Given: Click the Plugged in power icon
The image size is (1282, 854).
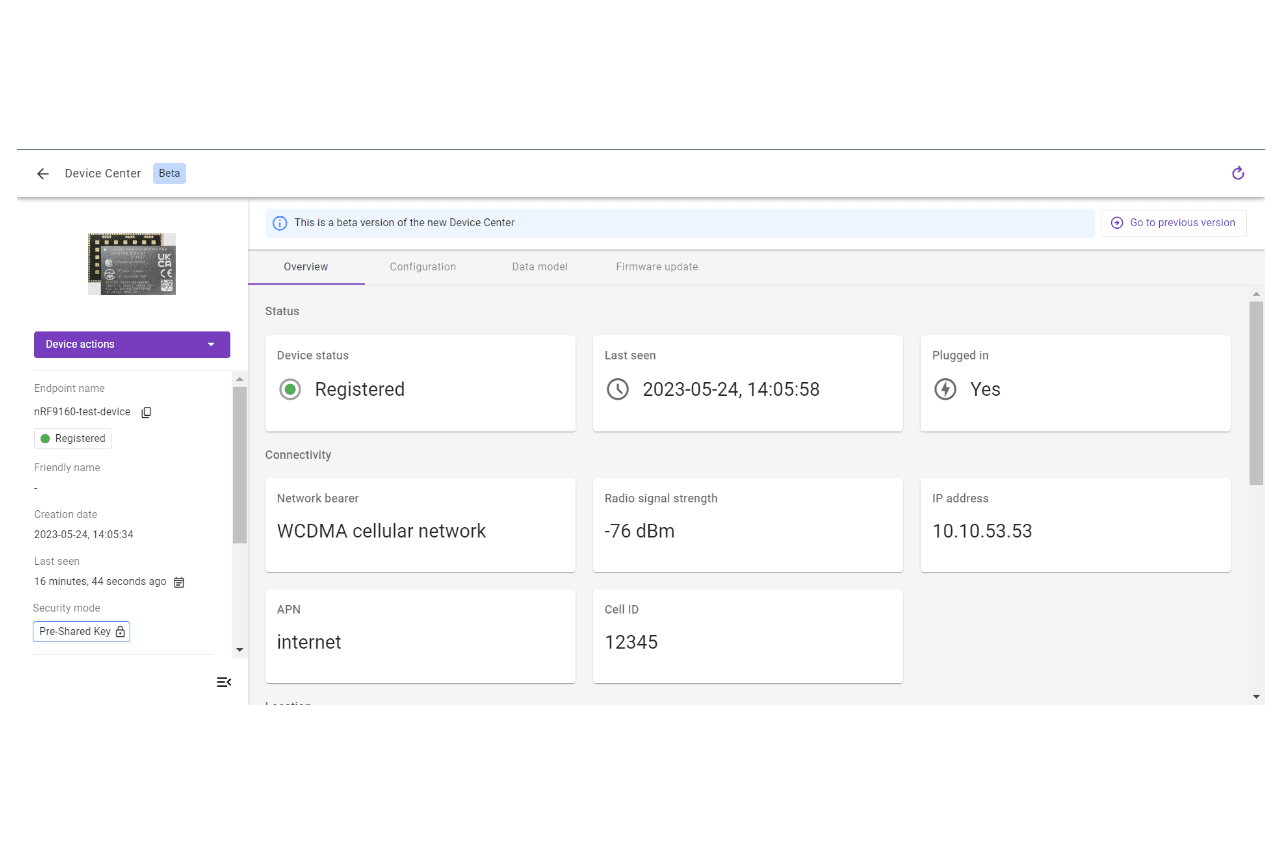Looking at the screenshot, I should point(945,390).
